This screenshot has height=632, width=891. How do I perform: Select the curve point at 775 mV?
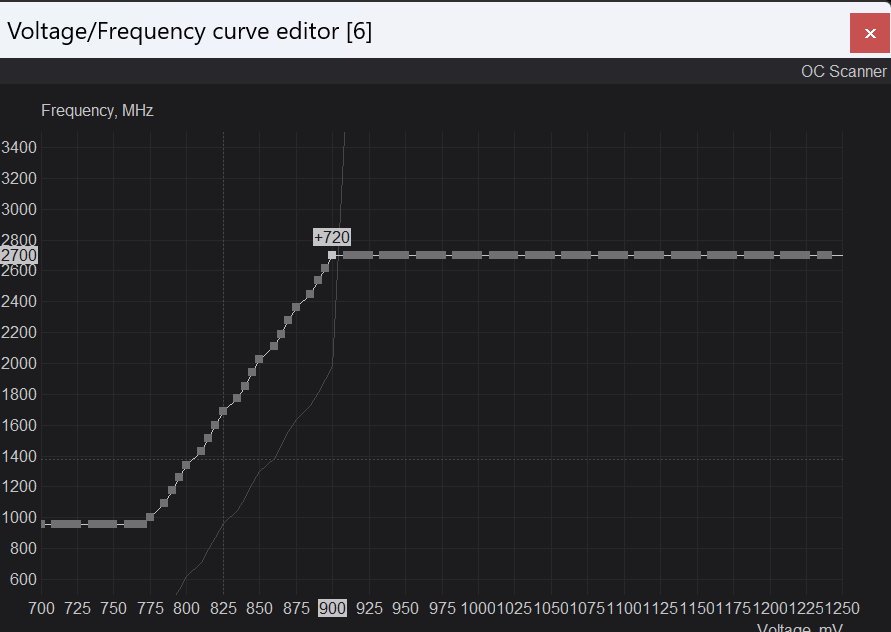(150, 517)
